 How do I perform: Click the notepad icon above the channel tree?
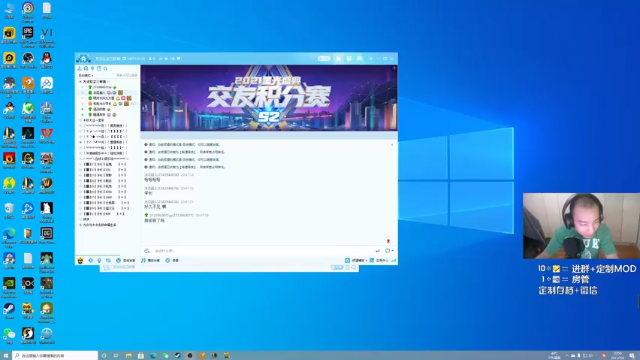(99, 69)
